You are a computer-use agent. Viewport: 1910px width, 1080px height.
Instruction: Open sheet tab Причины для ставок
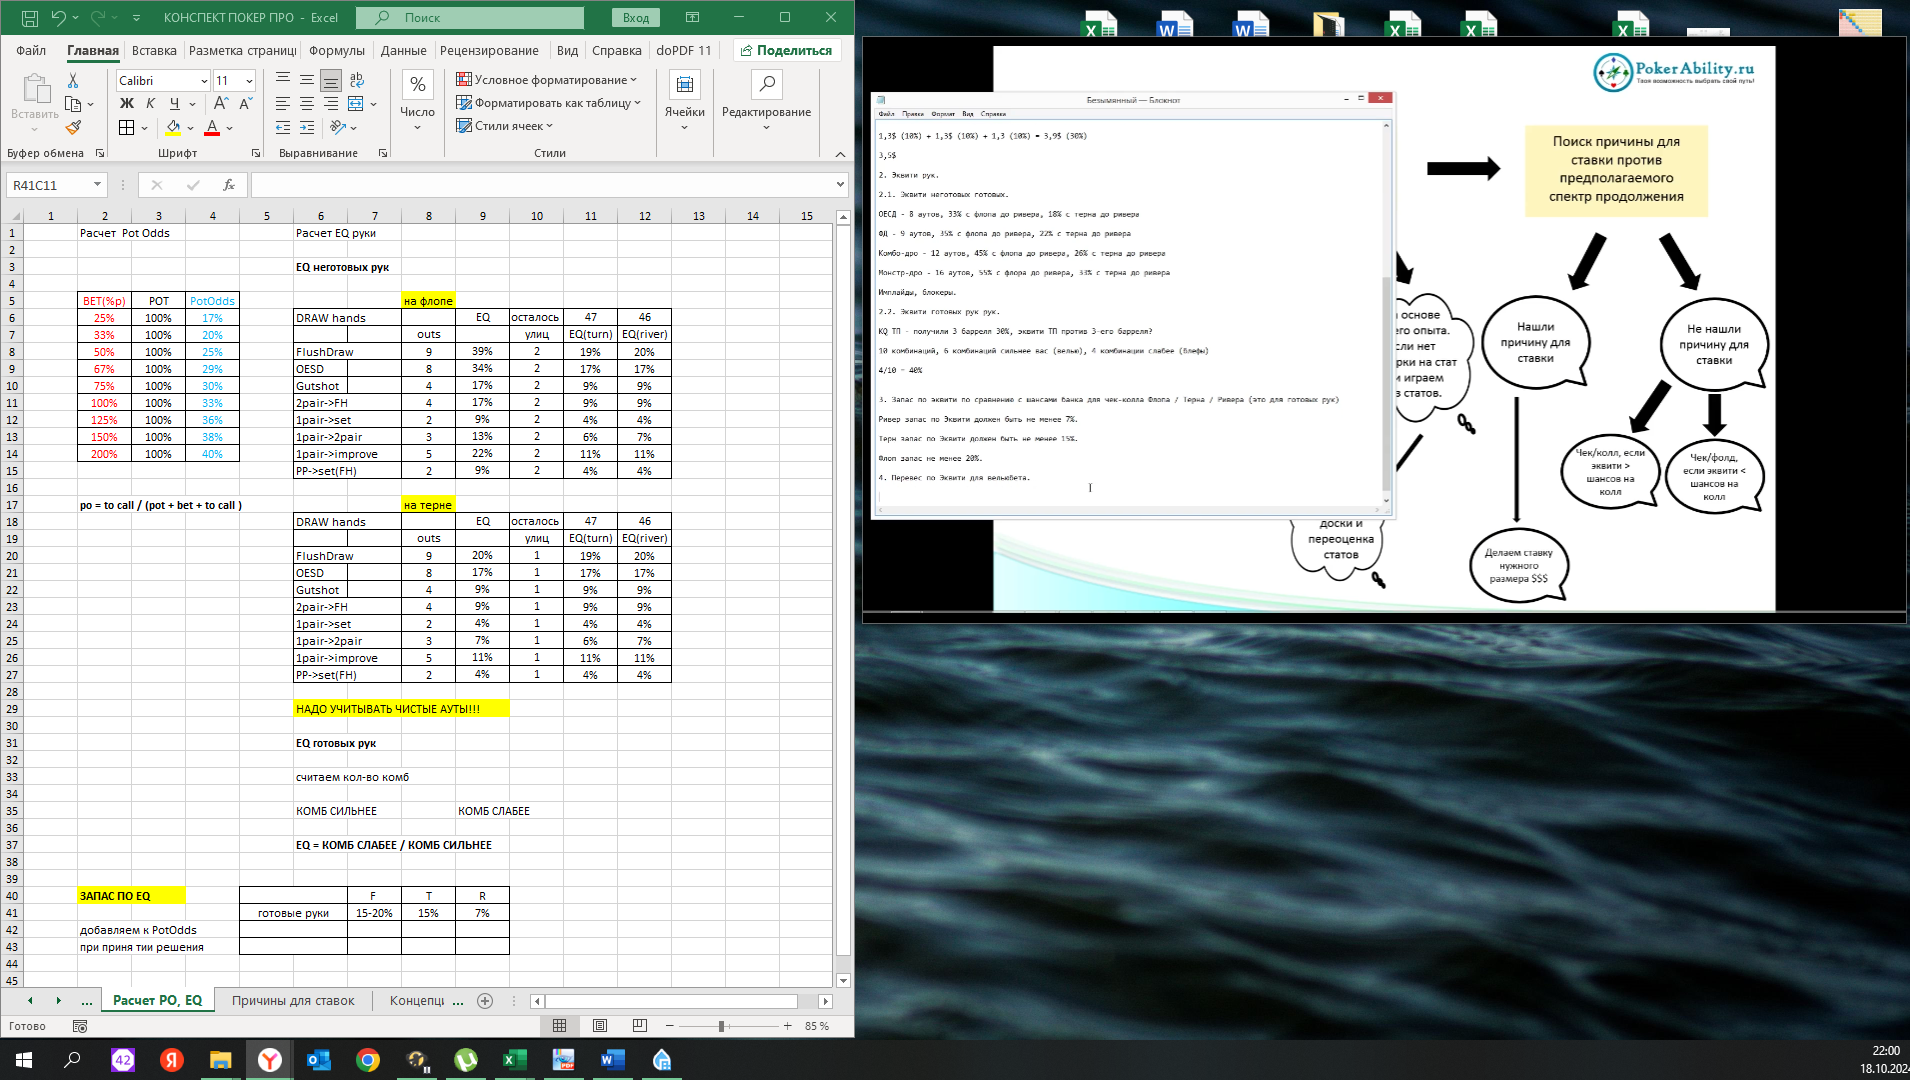(x=293, y=1000)
